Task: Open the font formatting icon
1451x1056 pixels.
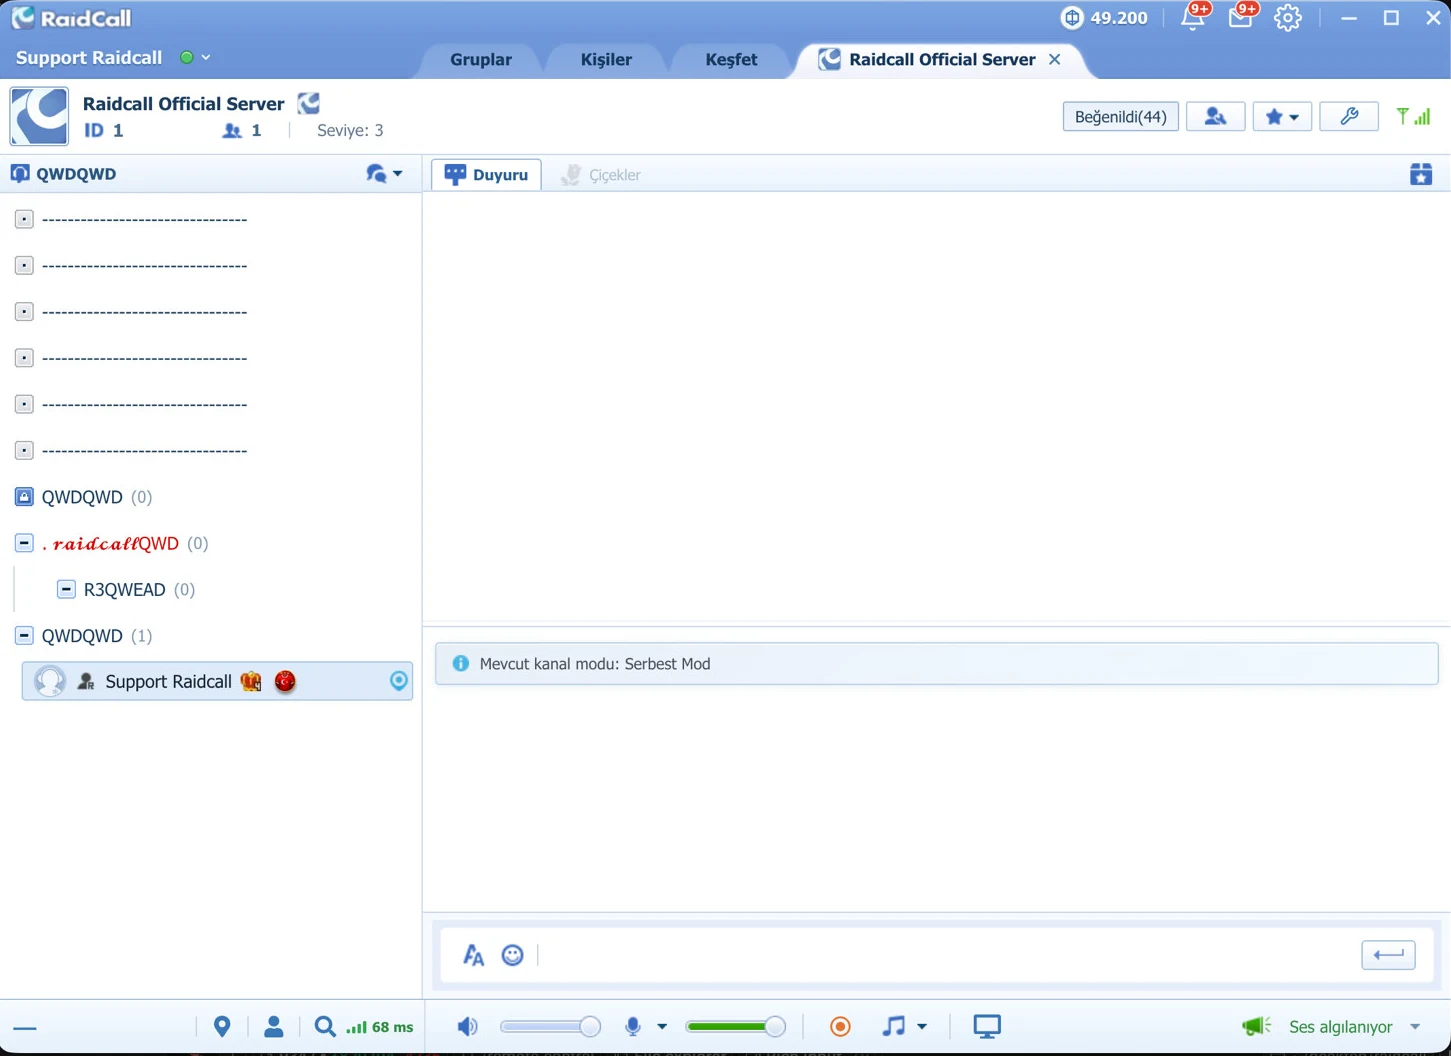Action: 473,956
